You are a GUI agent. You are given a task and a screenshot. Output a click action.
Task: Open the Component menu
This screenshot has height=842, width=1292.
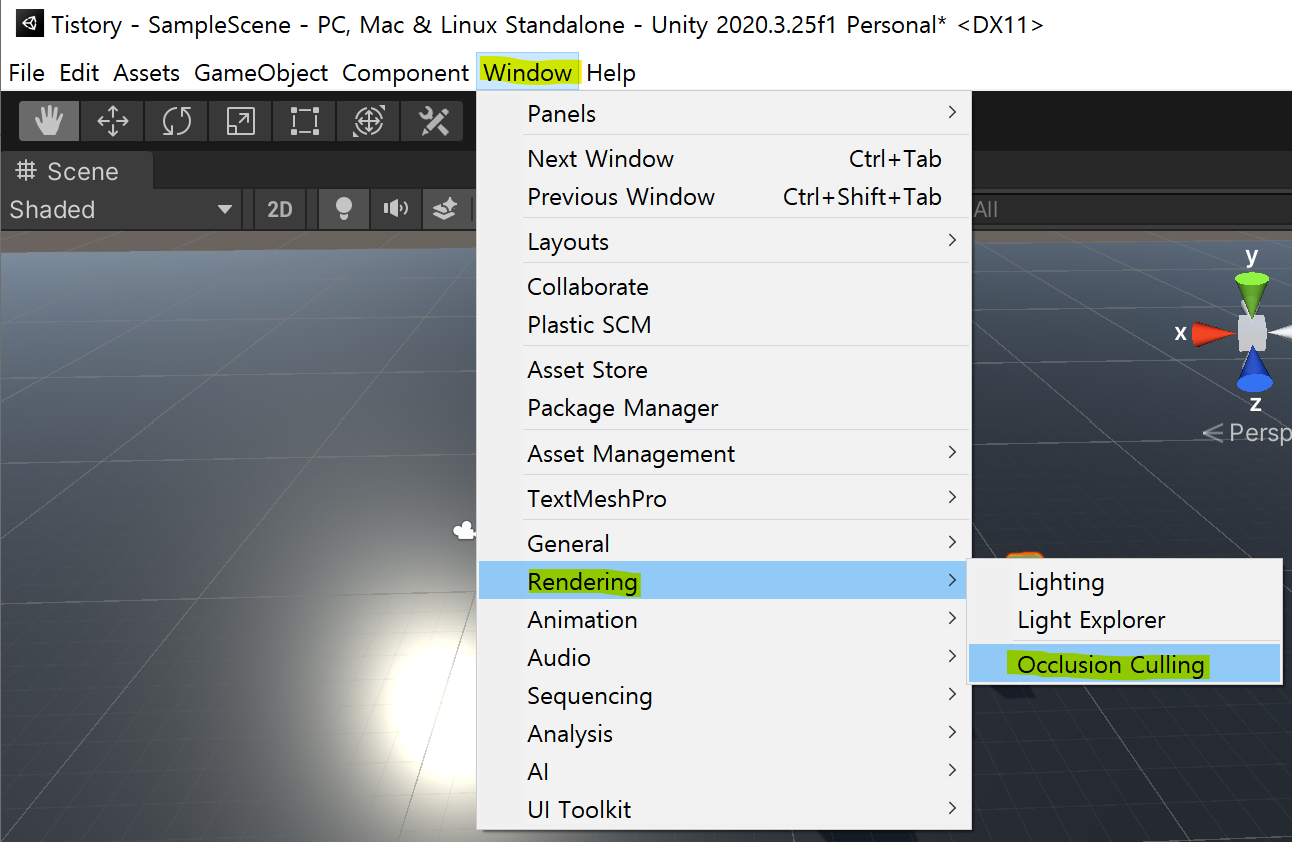(x=405, y=73)
